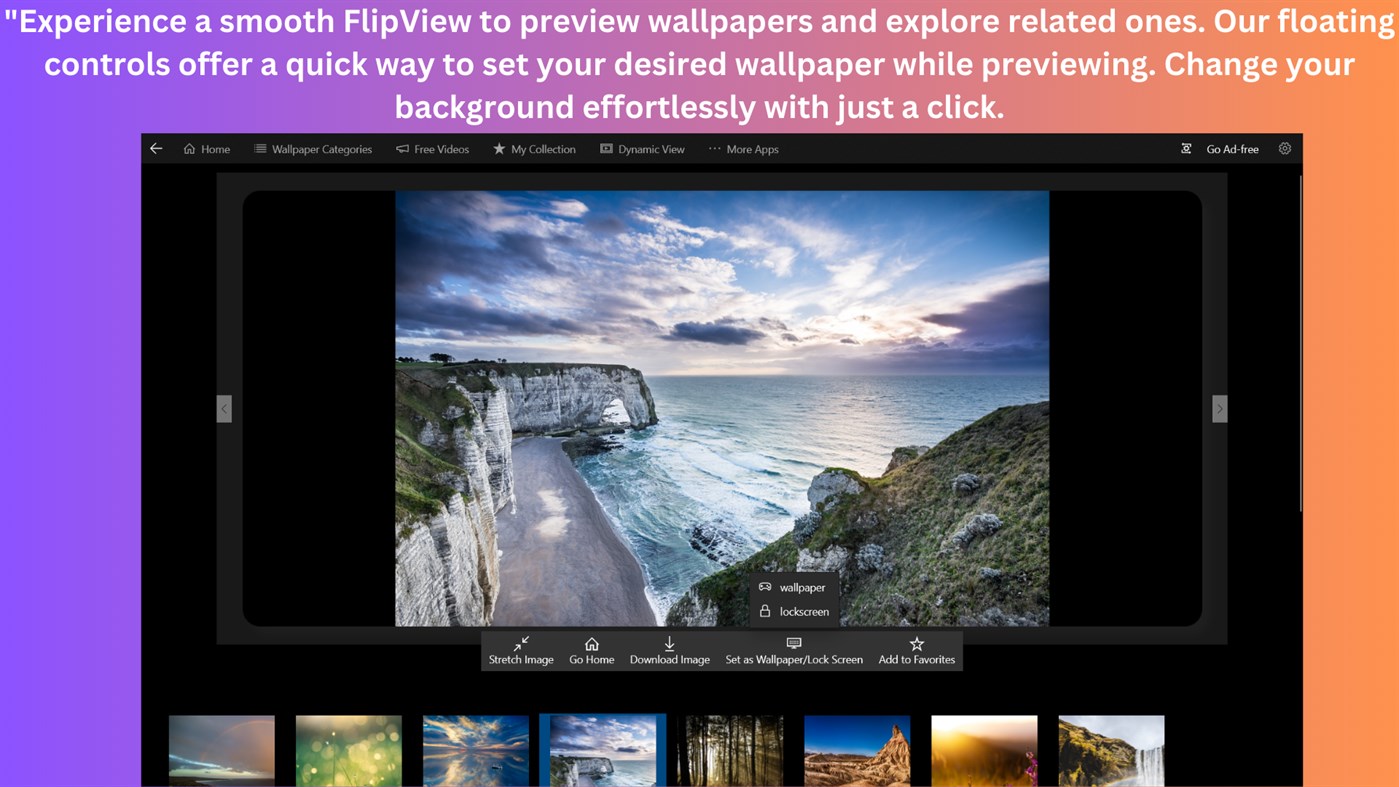Click the Go Ad-free icon

coord(1186,148)
